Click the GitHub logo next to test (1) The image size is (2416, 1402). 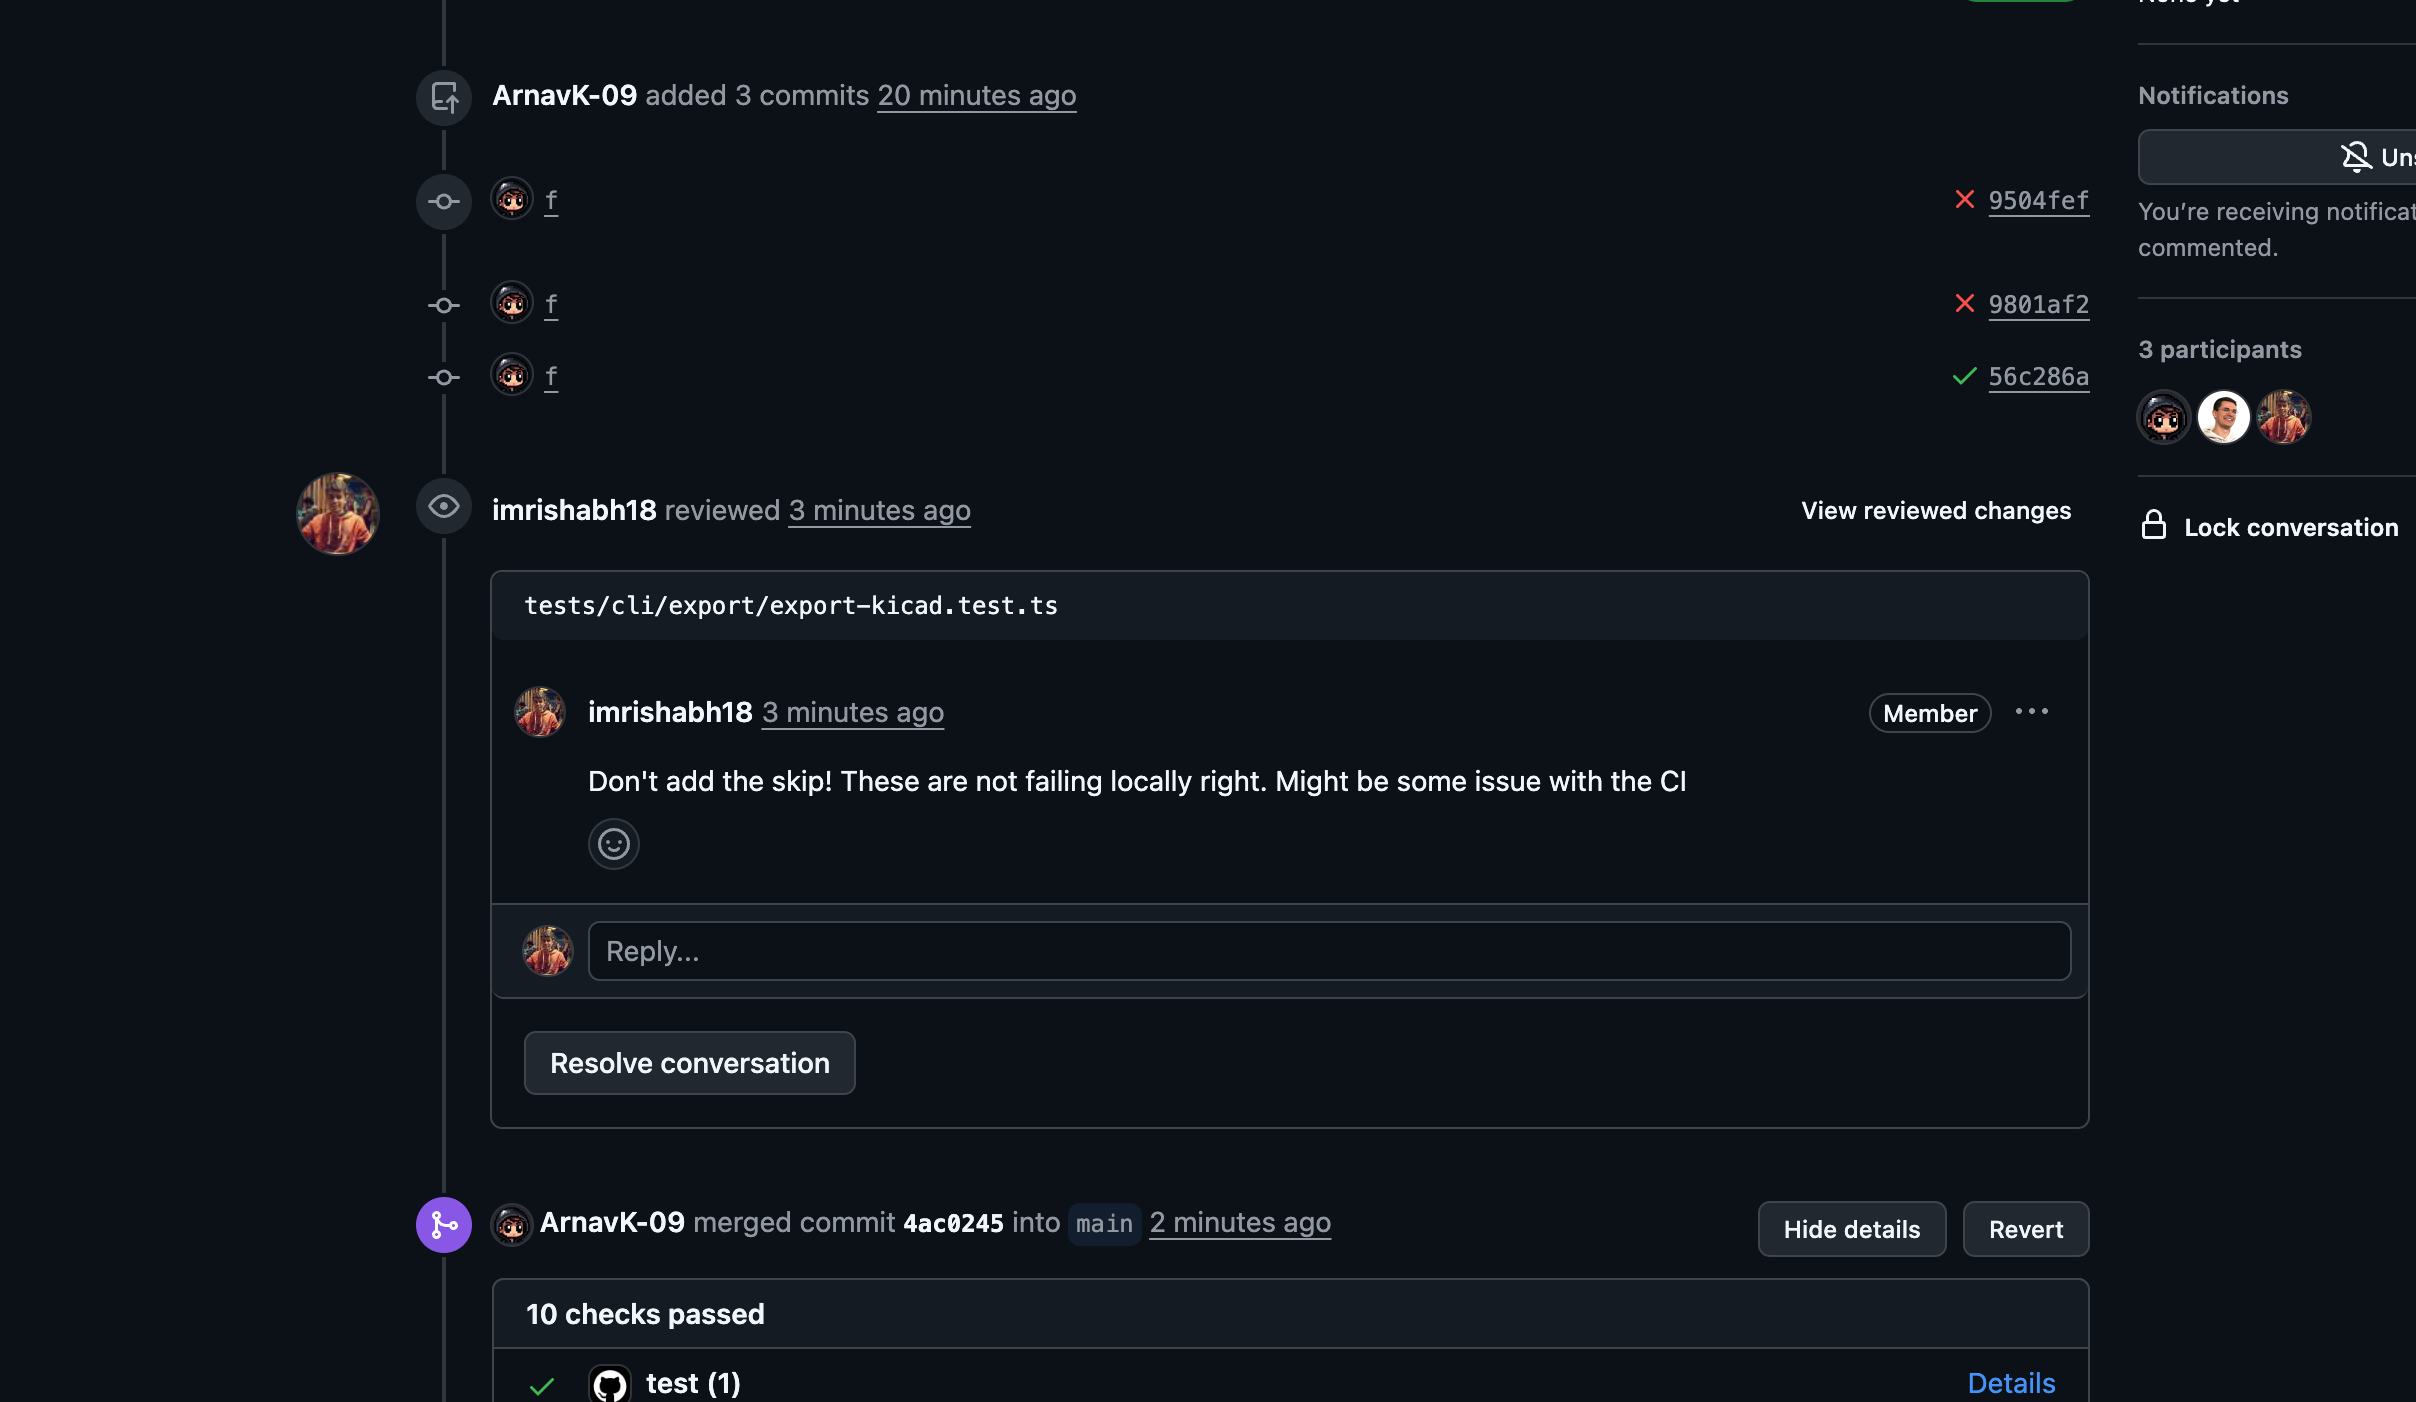pos(610,1384)
